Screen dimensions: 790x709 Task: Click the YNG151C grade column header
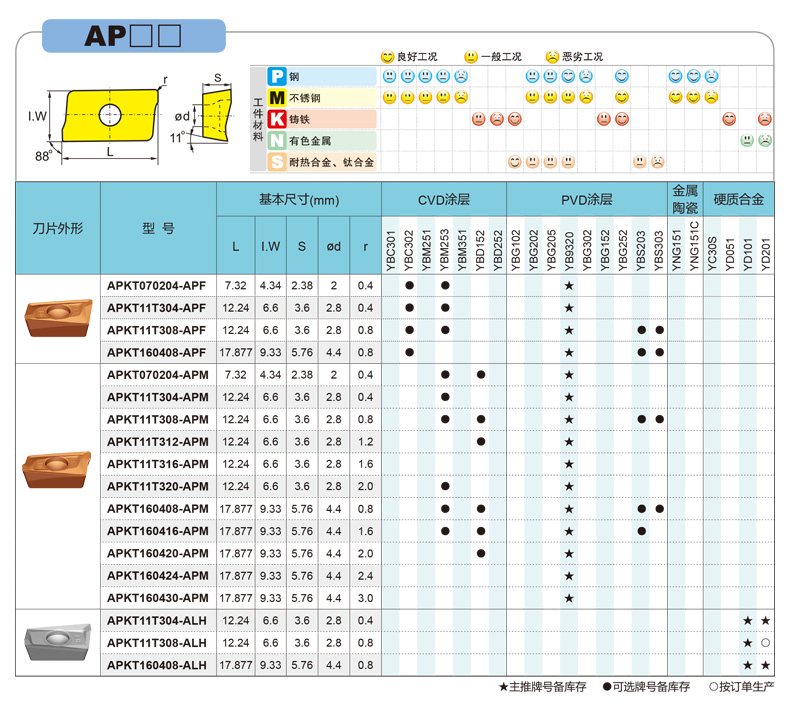(x=694, y=246)
